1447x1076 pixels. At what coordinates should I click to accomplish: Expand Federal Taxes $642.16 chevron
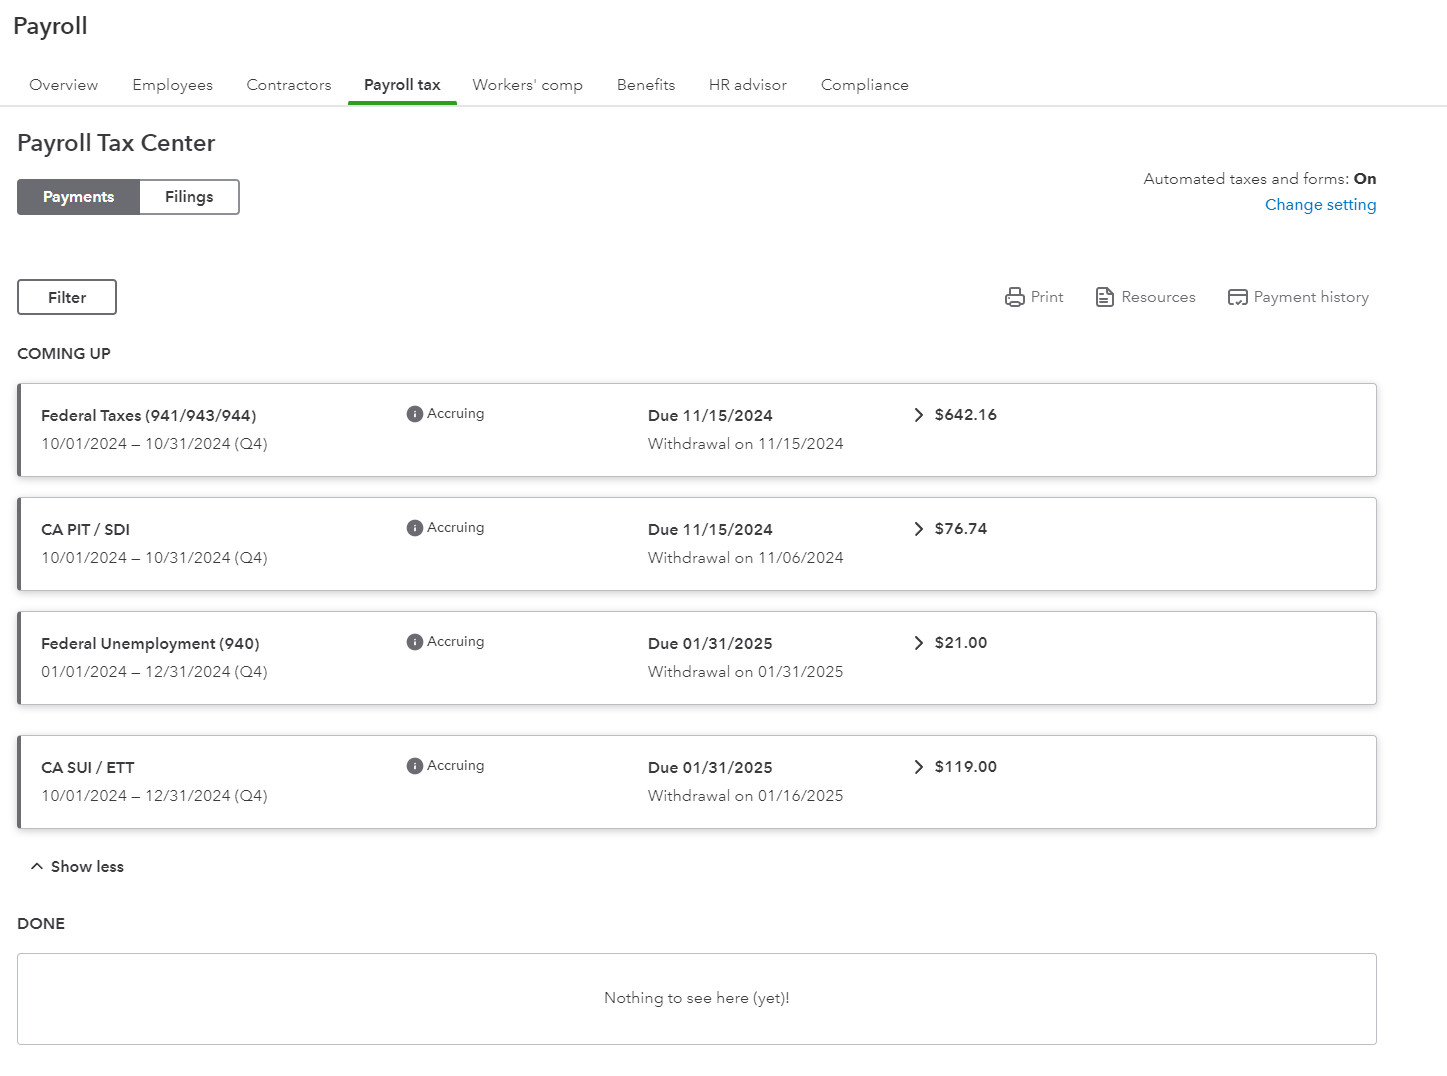tap(918, 415)
